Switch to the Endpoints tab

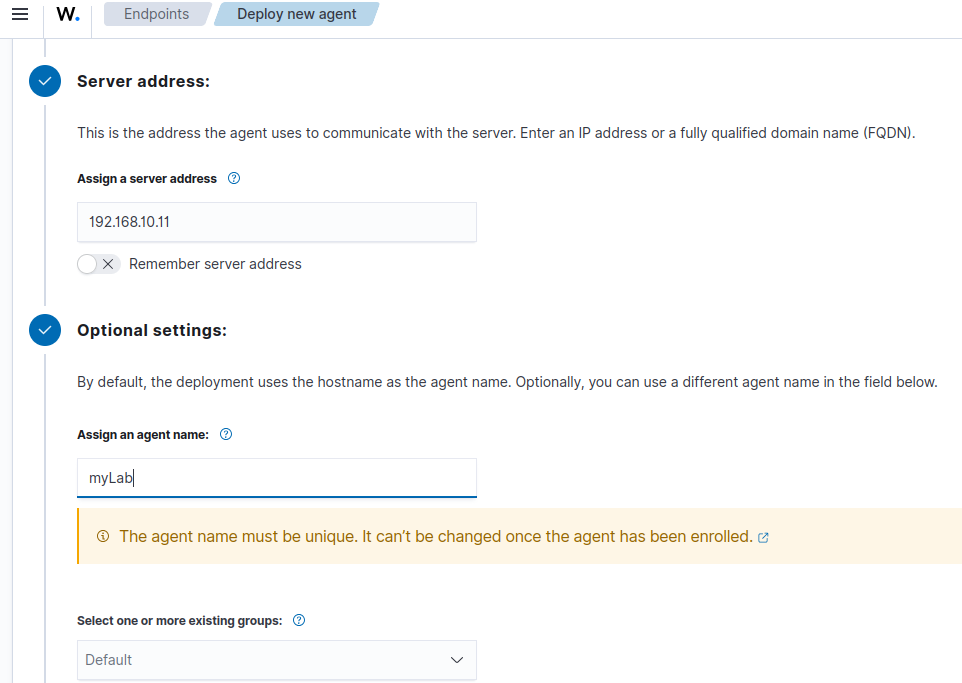click(x=158, y=14)
